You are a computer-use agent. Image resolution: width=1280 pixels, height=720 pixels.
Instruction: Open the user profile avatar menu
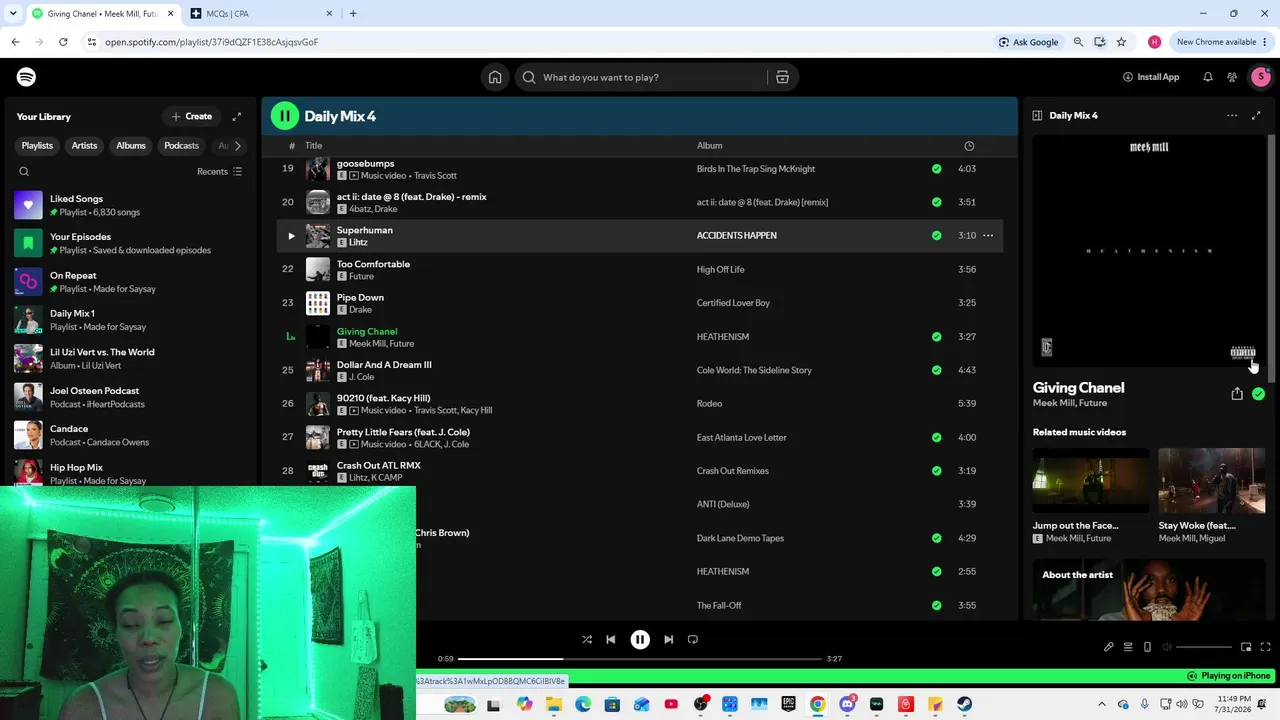tap(1260, 77)
